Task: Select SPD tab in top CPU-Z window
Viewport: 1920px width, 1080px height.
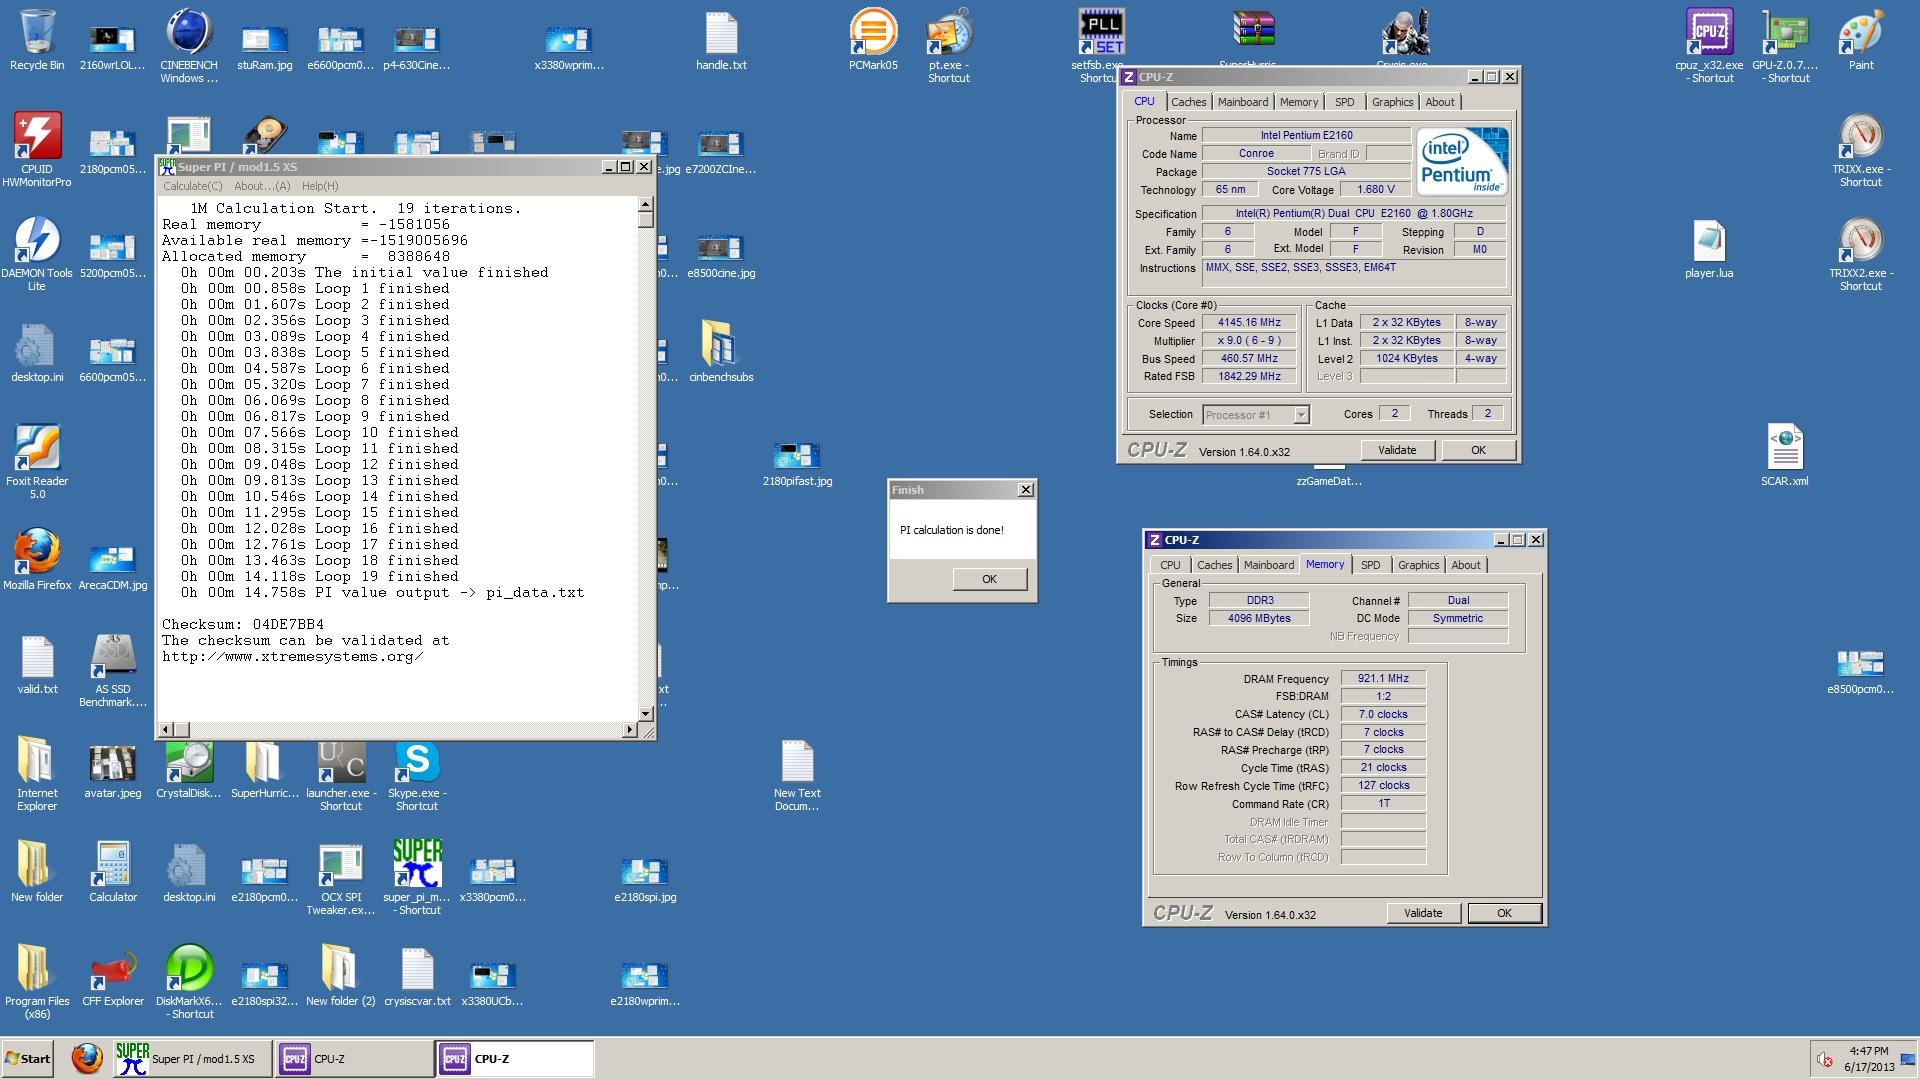Action: 1344,102
